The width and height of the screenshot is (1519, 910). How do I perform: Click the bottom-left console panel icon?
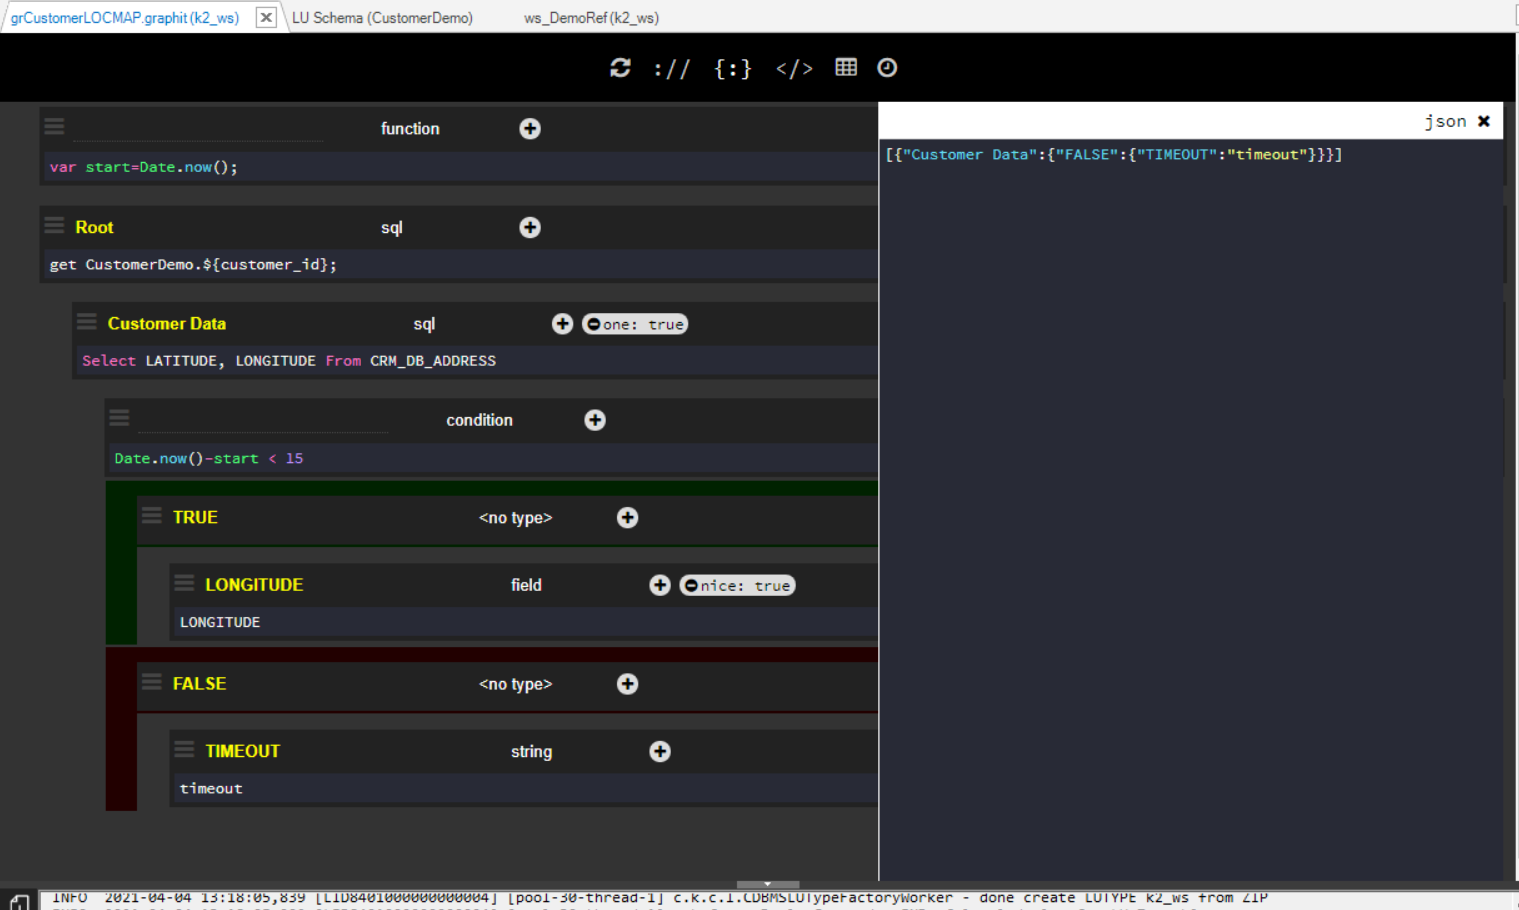click(x=20, y=902)
